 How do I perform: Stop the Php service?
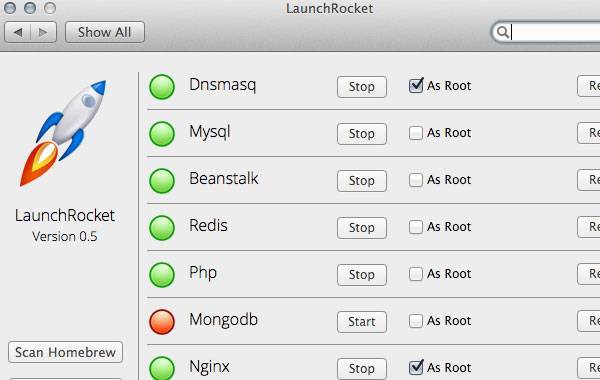(362, 275)
